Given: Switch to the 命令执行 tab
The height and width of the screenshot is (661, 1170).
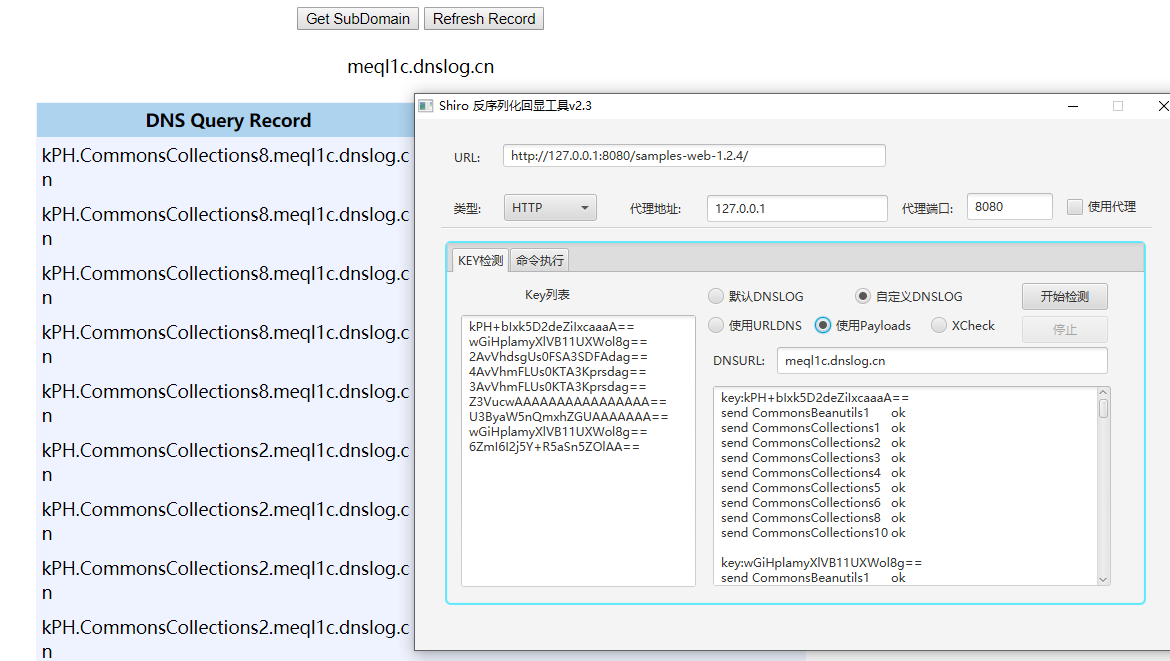Looking at the screenshot, I should pos(539,260).
